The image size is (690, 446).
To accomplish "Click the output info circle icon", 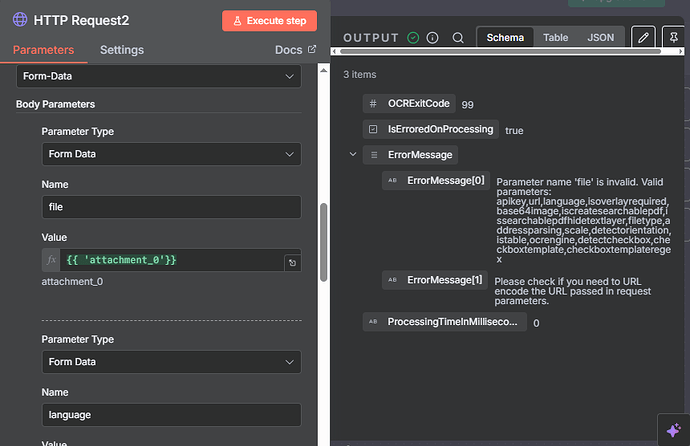I will (x=433, y=38).
